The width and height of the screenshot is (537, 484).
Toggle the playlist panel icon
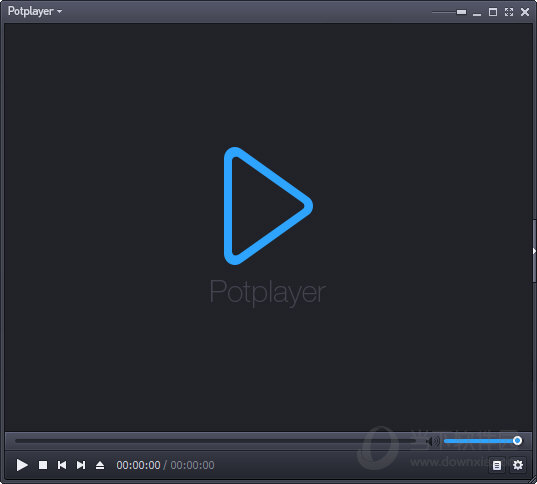pos(497,465)
